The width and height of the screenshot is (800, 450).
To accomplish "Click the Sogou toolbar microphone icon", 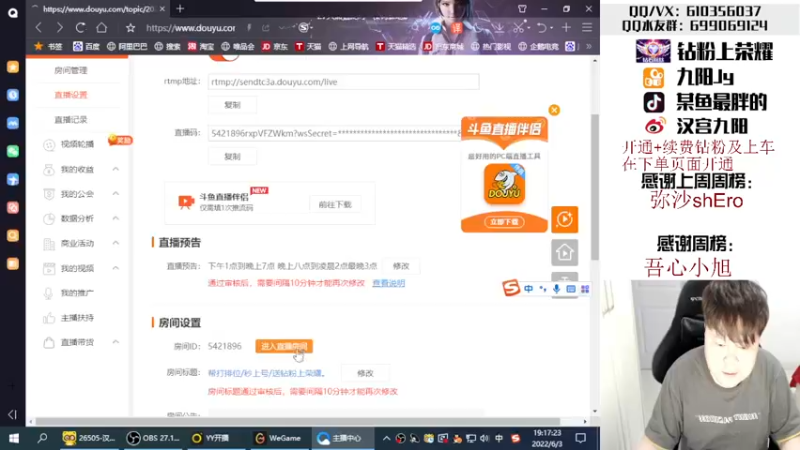I will pyautogui.click(x=557, y=289).
